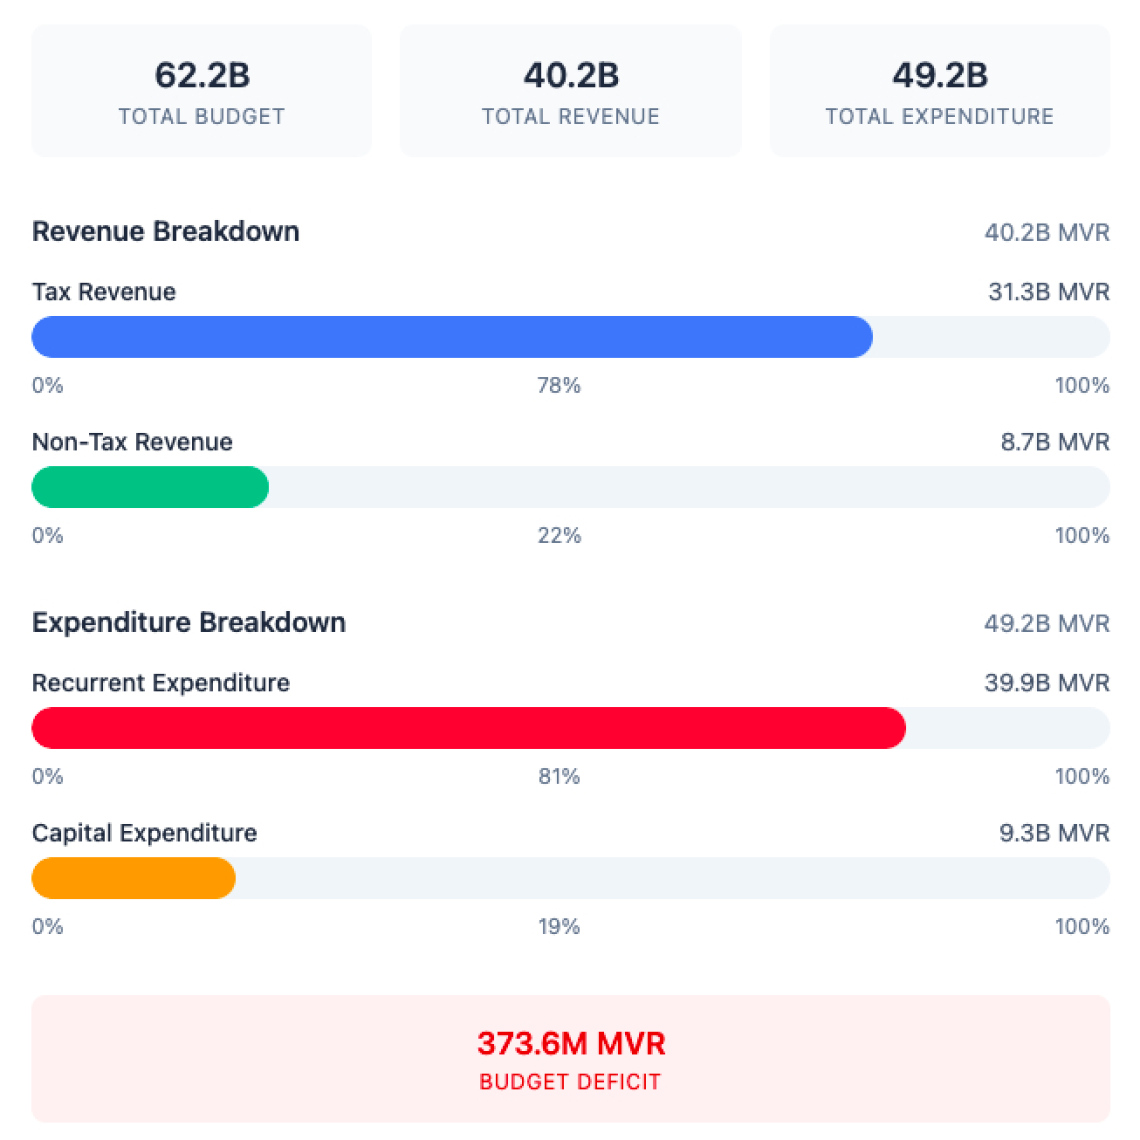Screen dimensions: 1140x1140
Task: Select the Recurrent Expenditure label
Action: pos(161,683)
